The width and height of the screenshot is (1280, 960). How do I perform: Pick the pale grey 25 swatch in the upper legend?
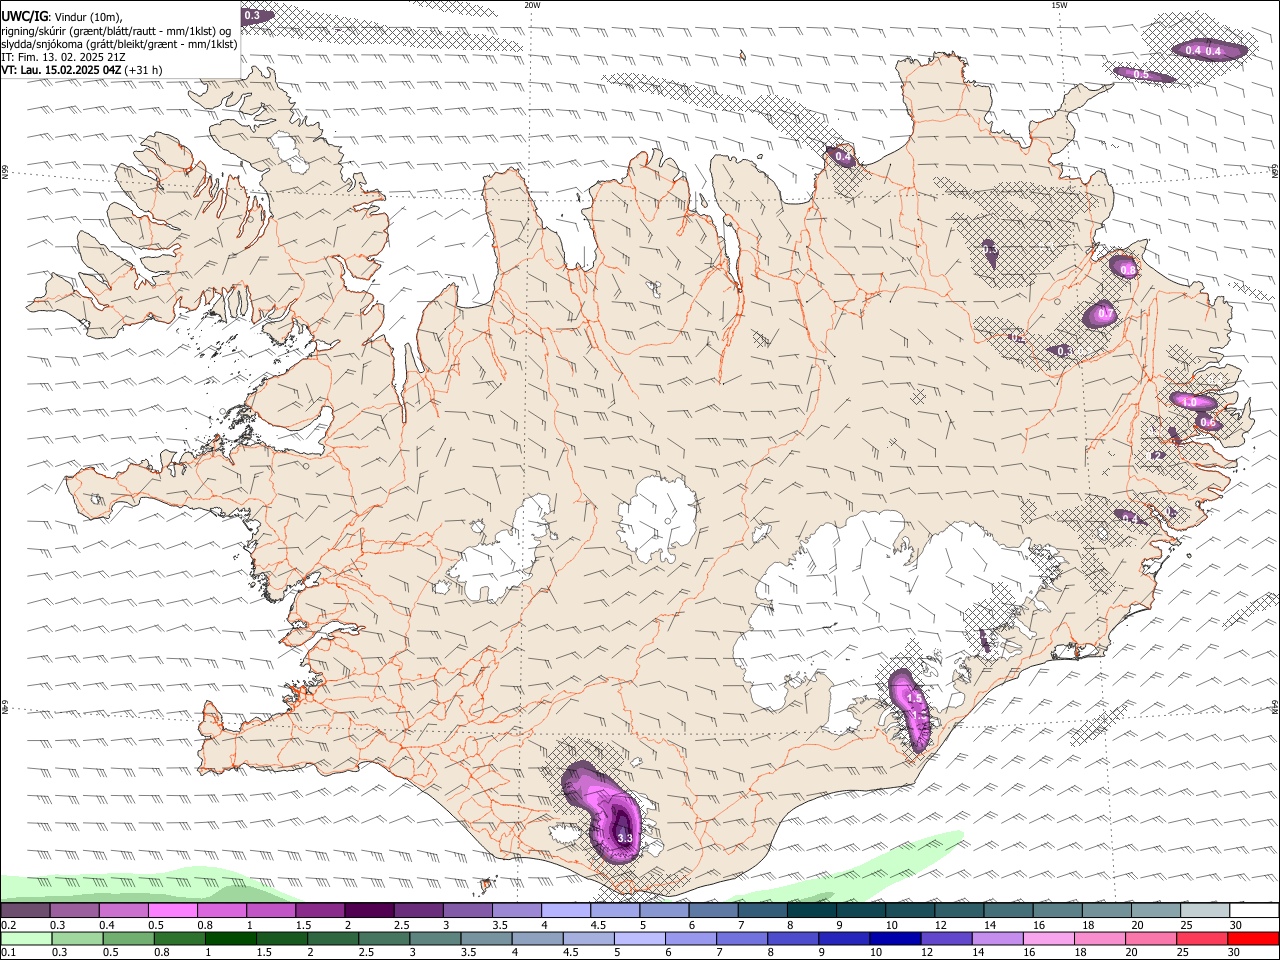pyautogui.click(x=1205, y=911)
